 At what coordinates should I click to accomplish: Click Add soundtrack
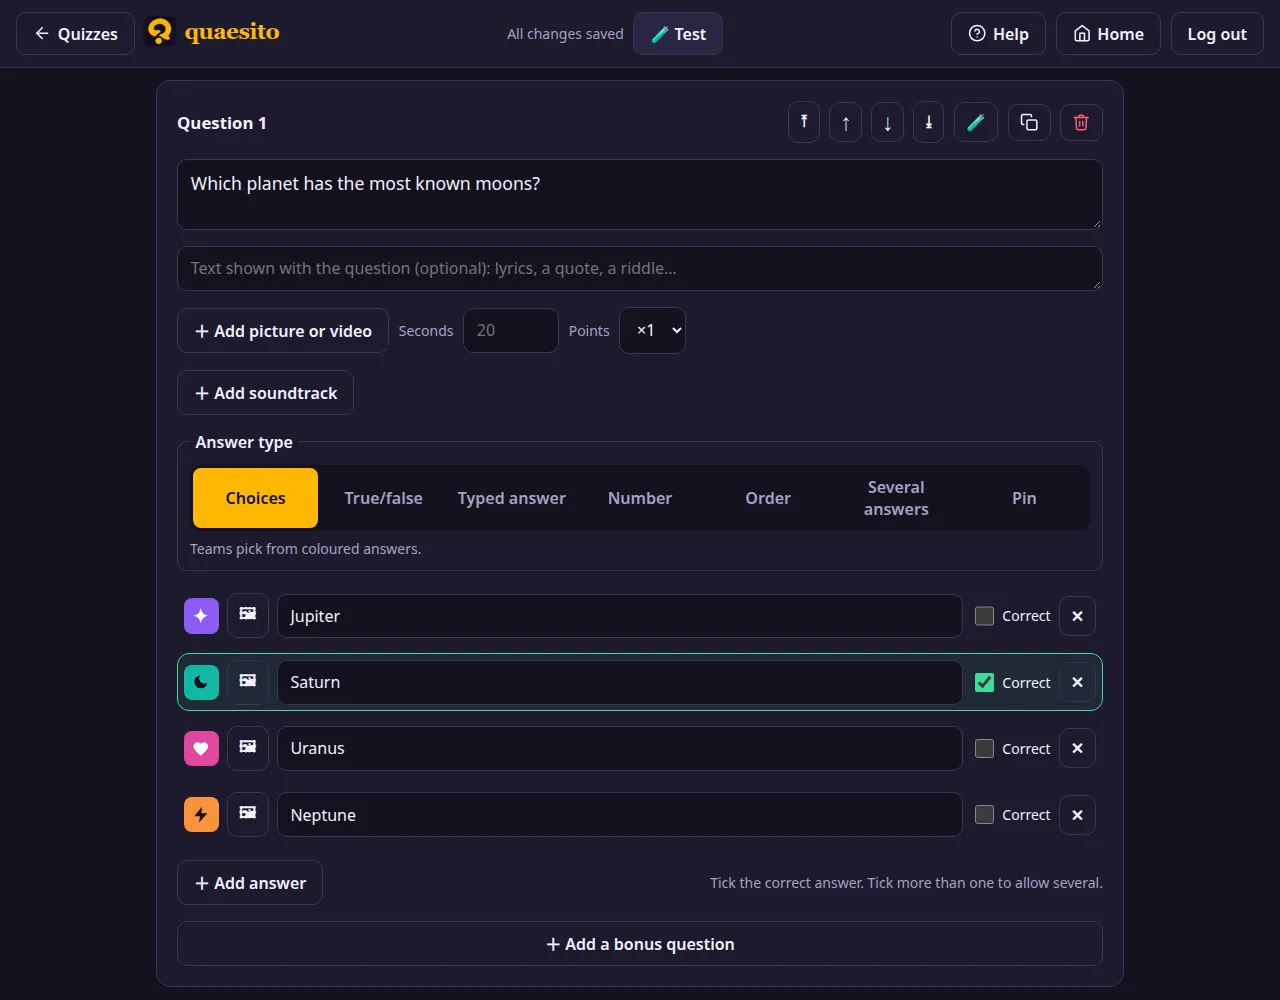tap(265, 393)
